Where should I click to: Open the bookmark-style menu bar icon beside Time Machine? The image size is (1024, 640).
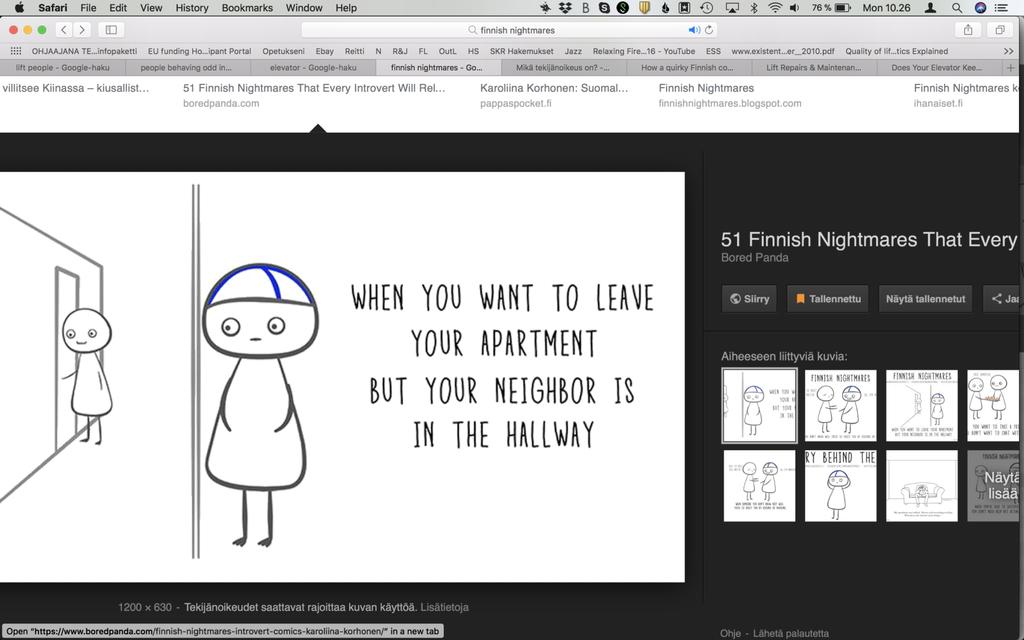(684, 8)
